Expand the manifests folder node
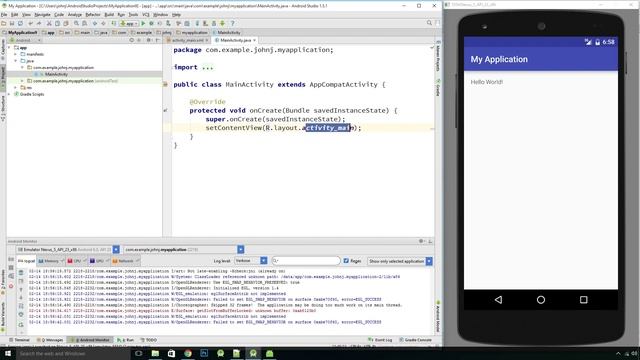Image resolution: width=640 pixels, height=360 pixels. pos(16,54)
